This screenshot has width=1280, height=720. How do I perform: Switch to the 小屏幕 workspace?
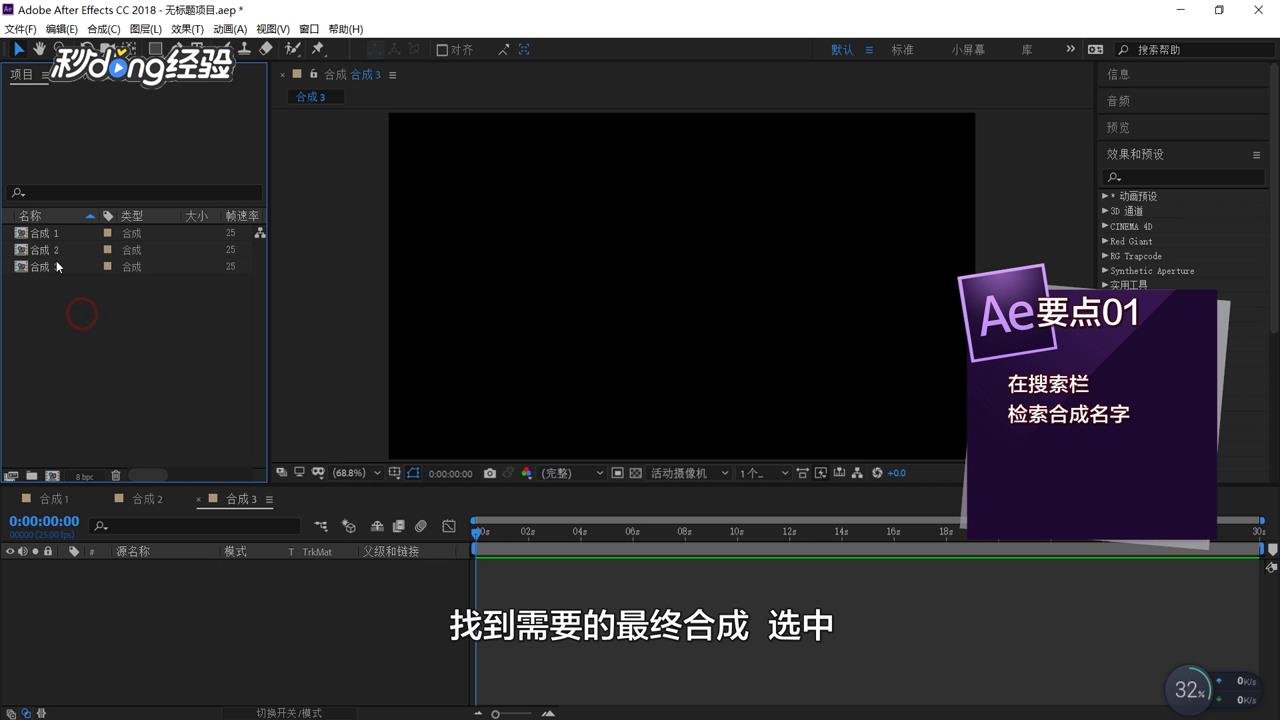point(968,50)
